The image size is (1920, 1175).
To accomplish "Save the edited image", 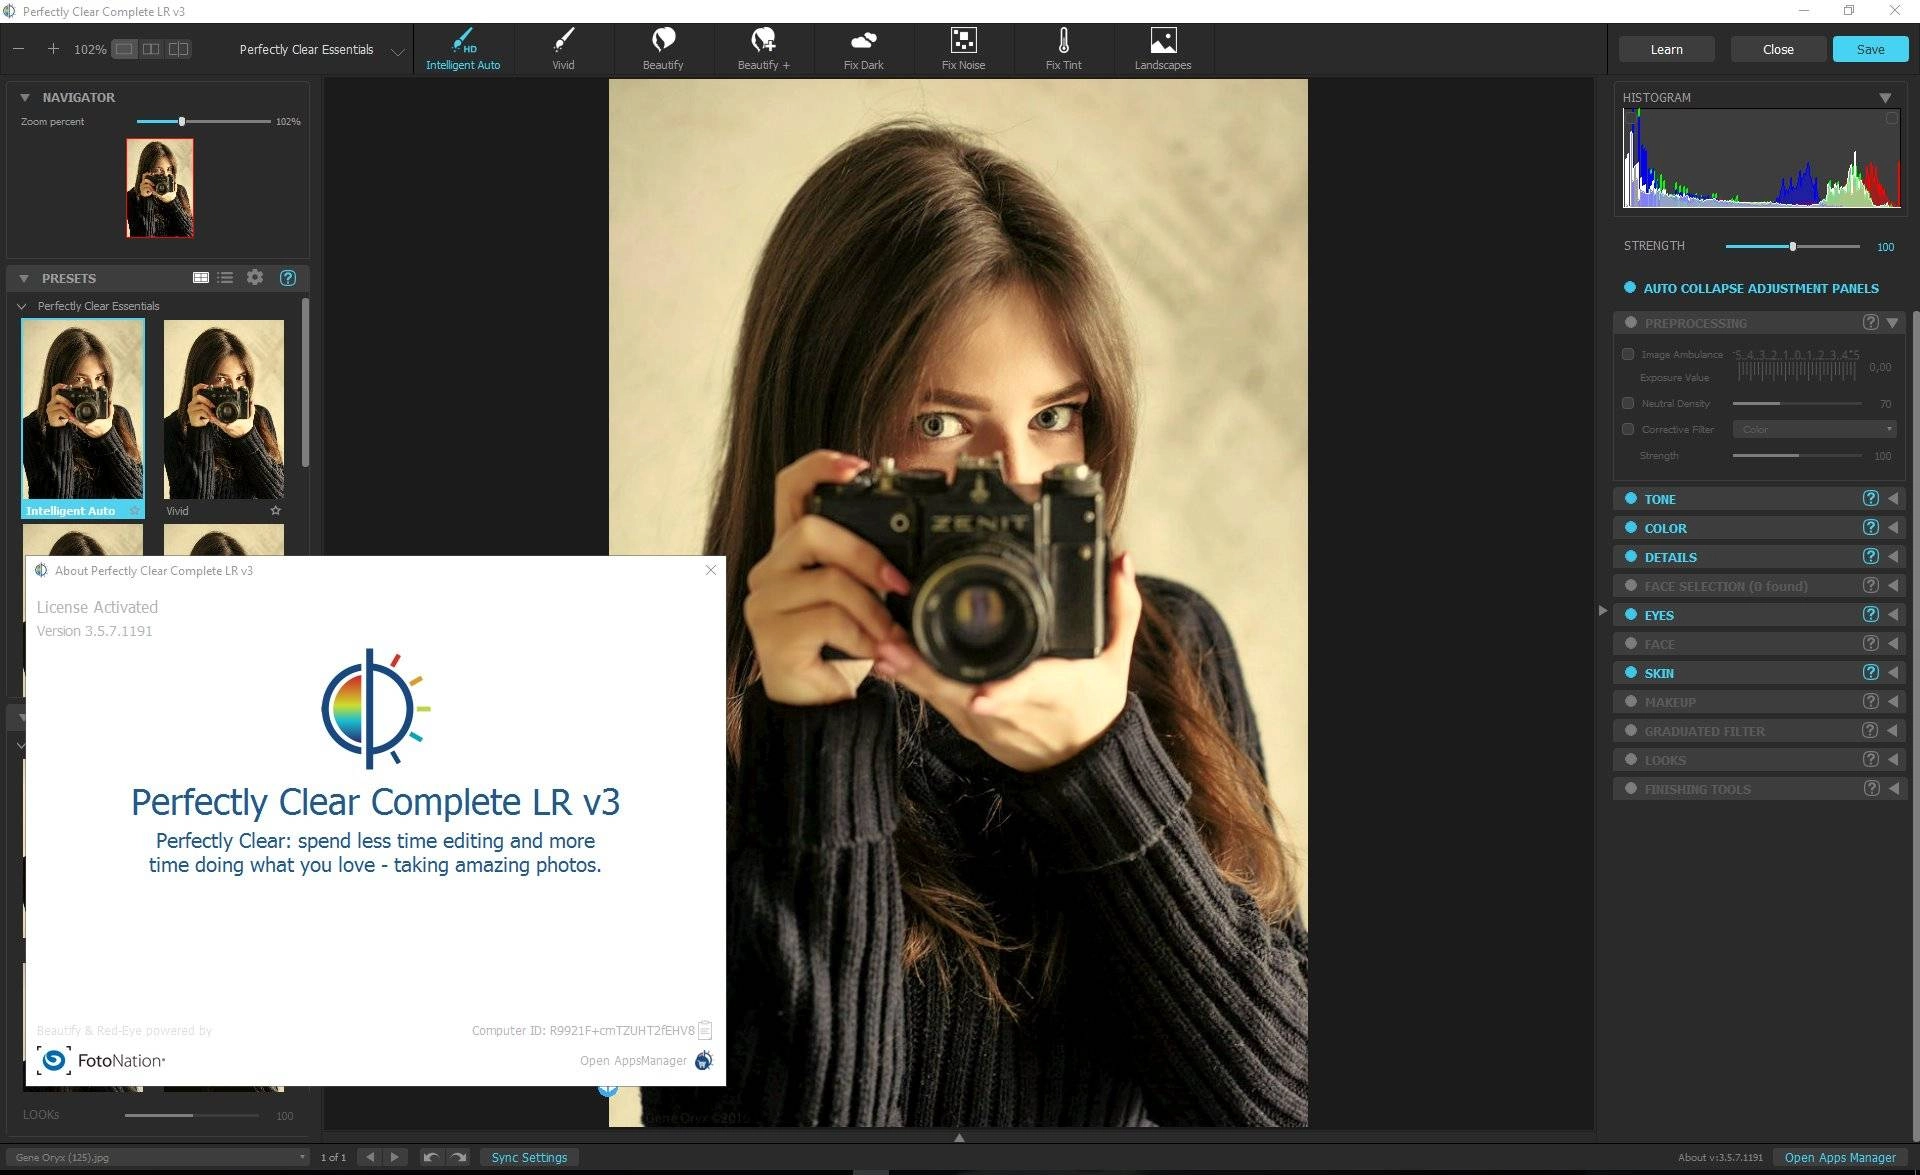I will (x=1870, y=49).
